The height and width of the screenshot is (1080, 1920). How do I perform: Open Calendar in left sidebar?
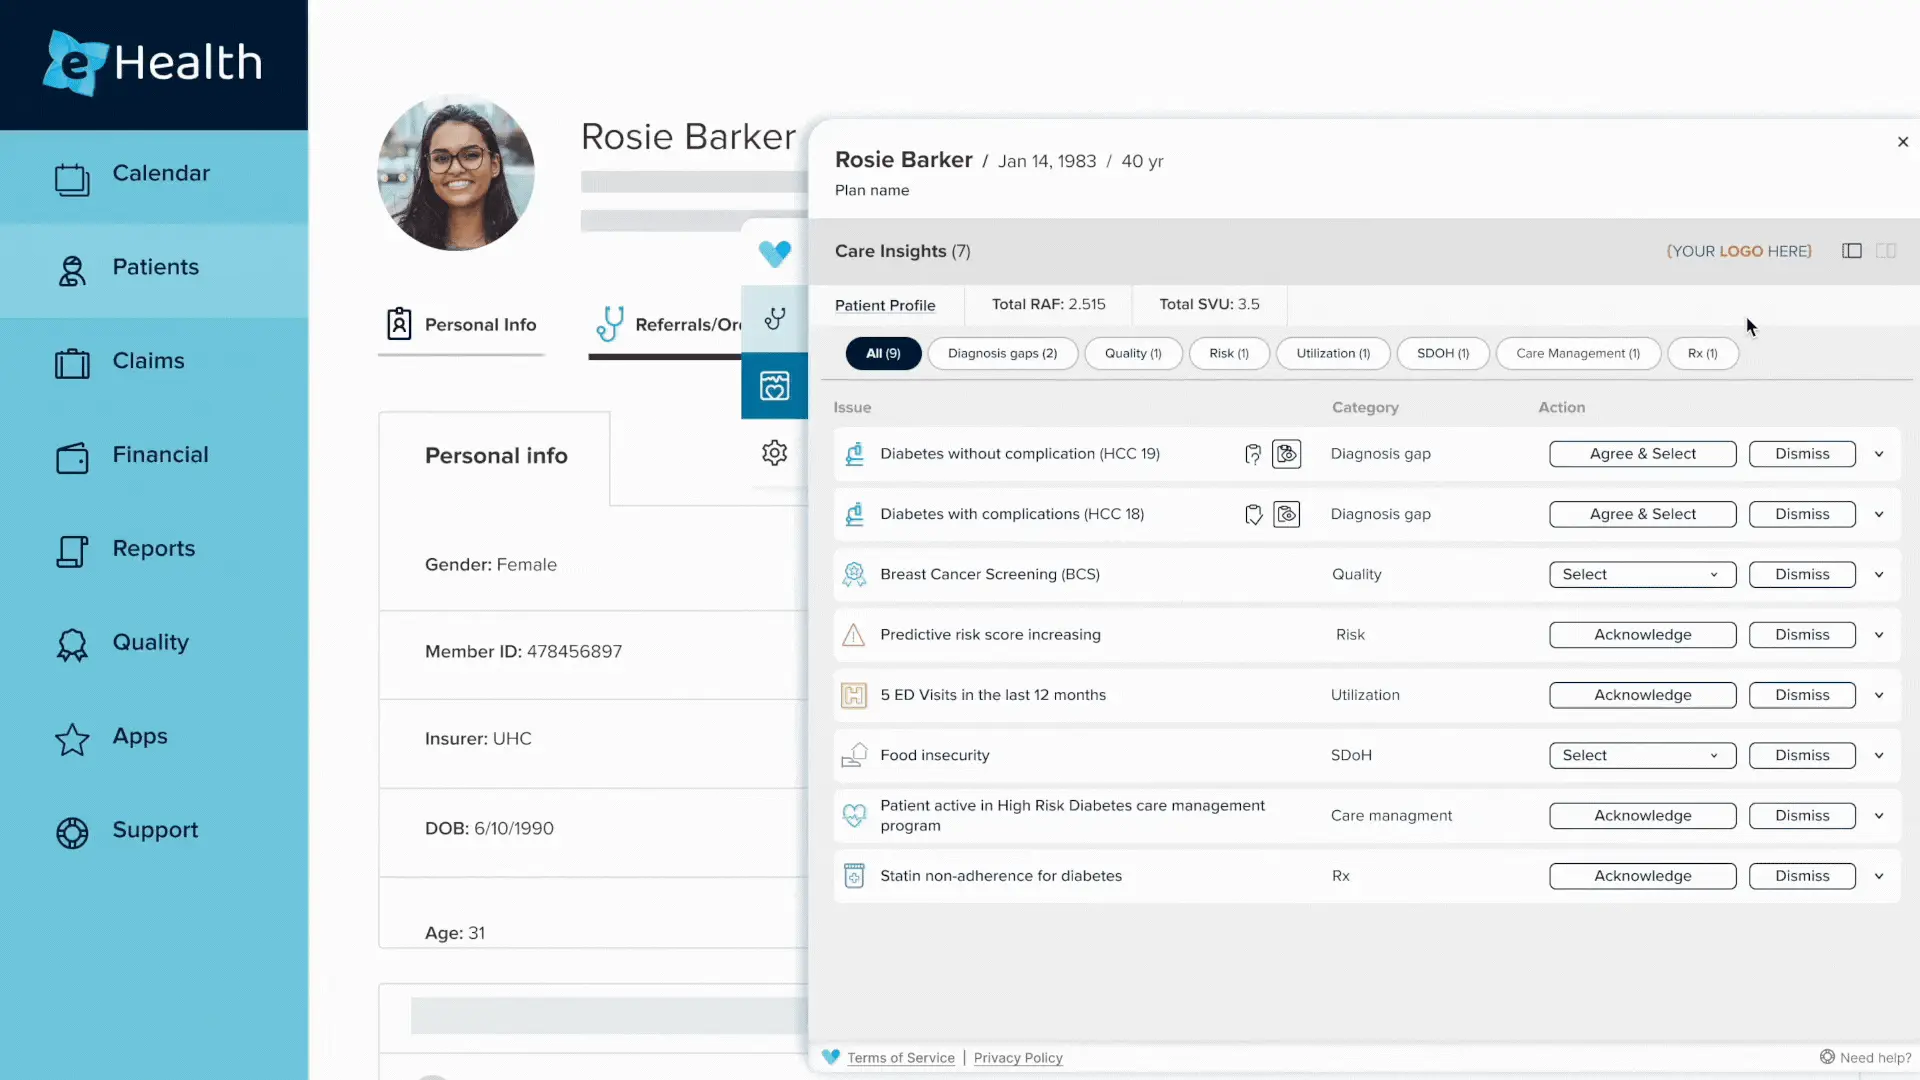point(160,174)
